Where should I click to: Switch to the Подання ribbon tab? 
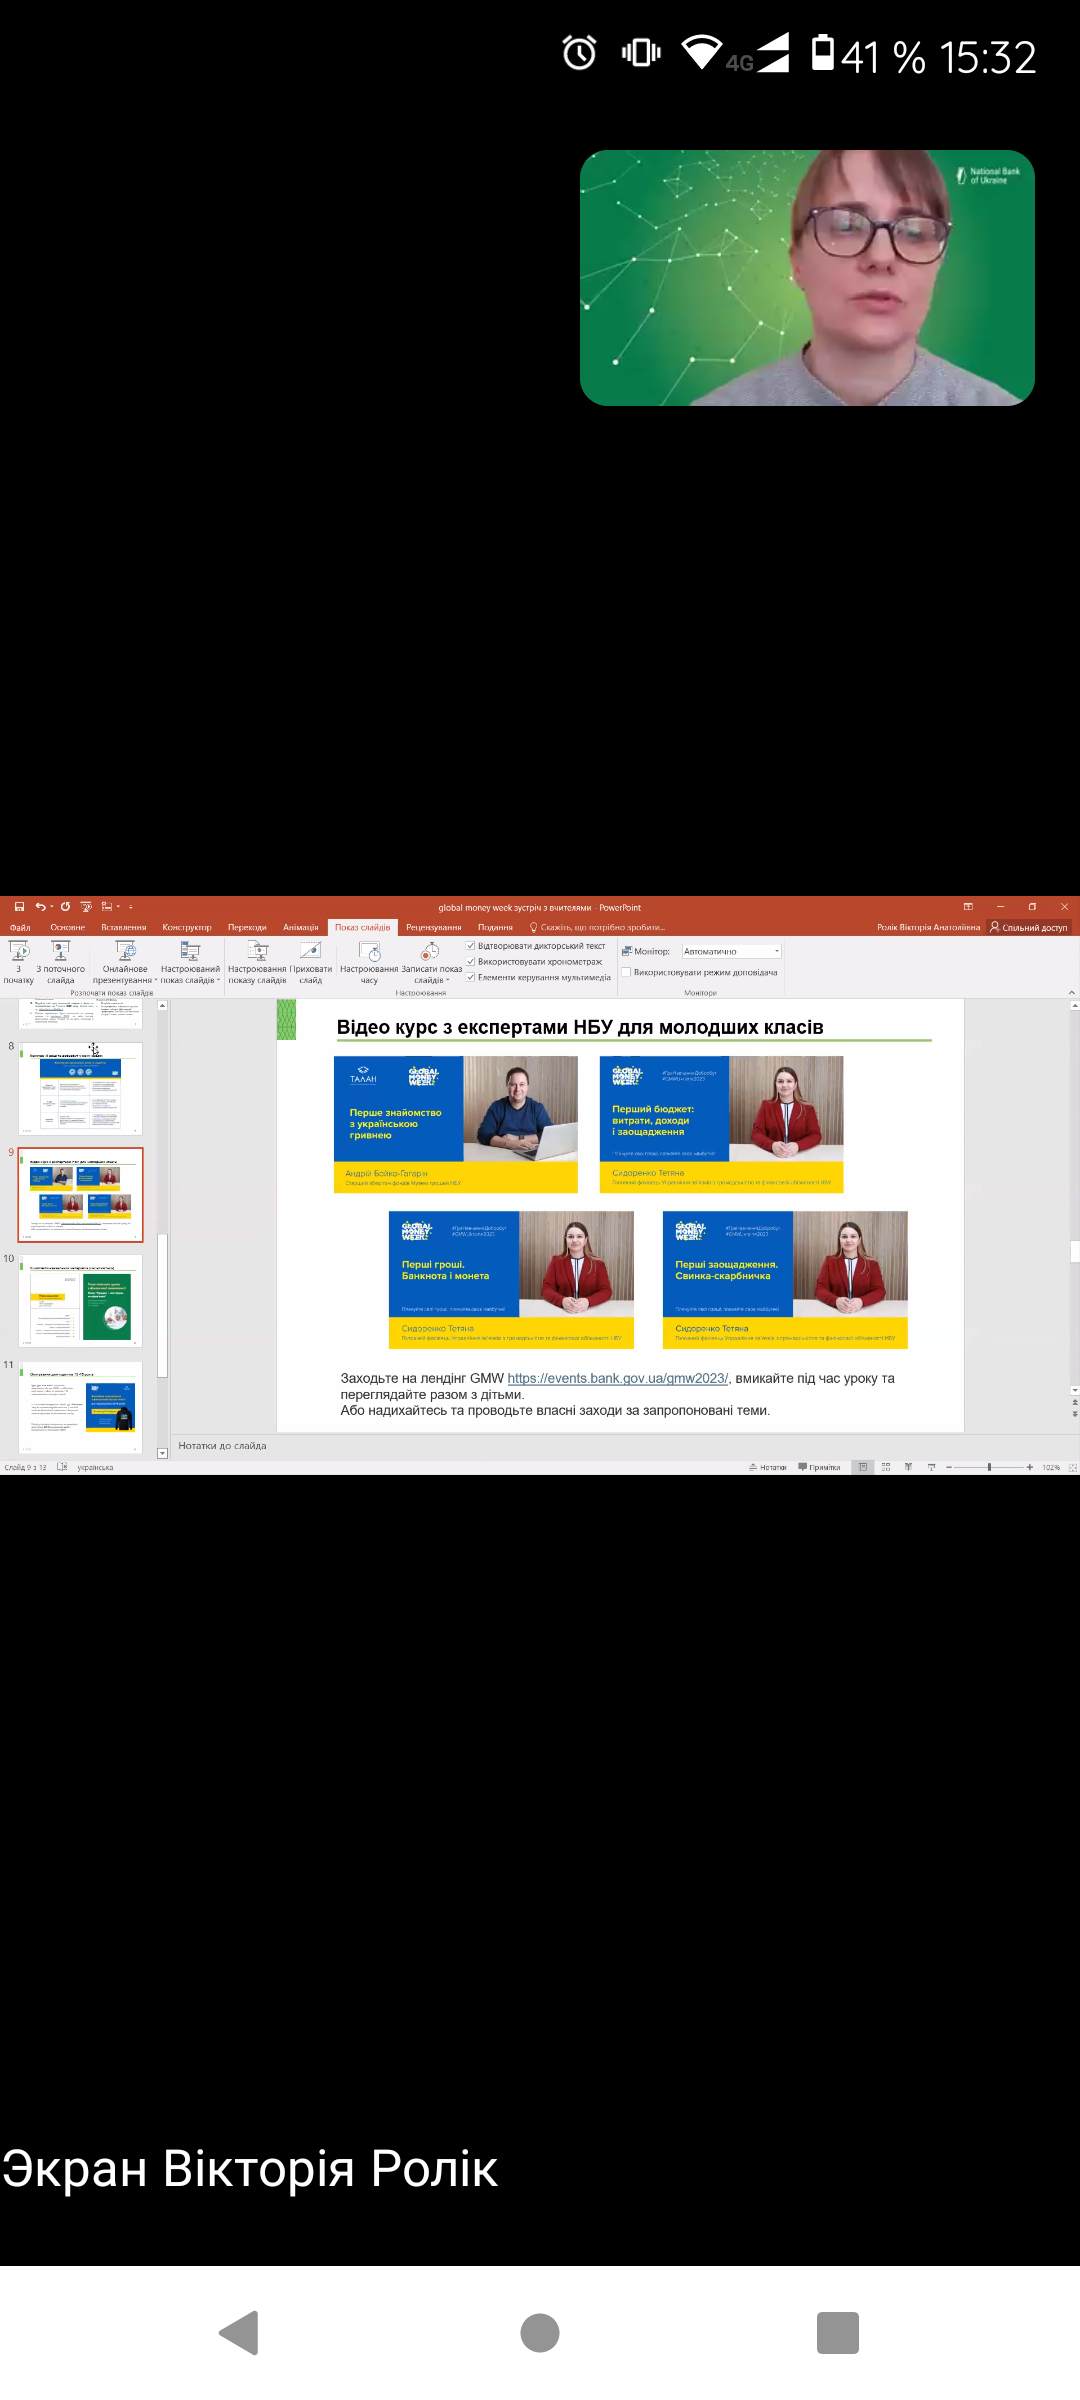495,928
